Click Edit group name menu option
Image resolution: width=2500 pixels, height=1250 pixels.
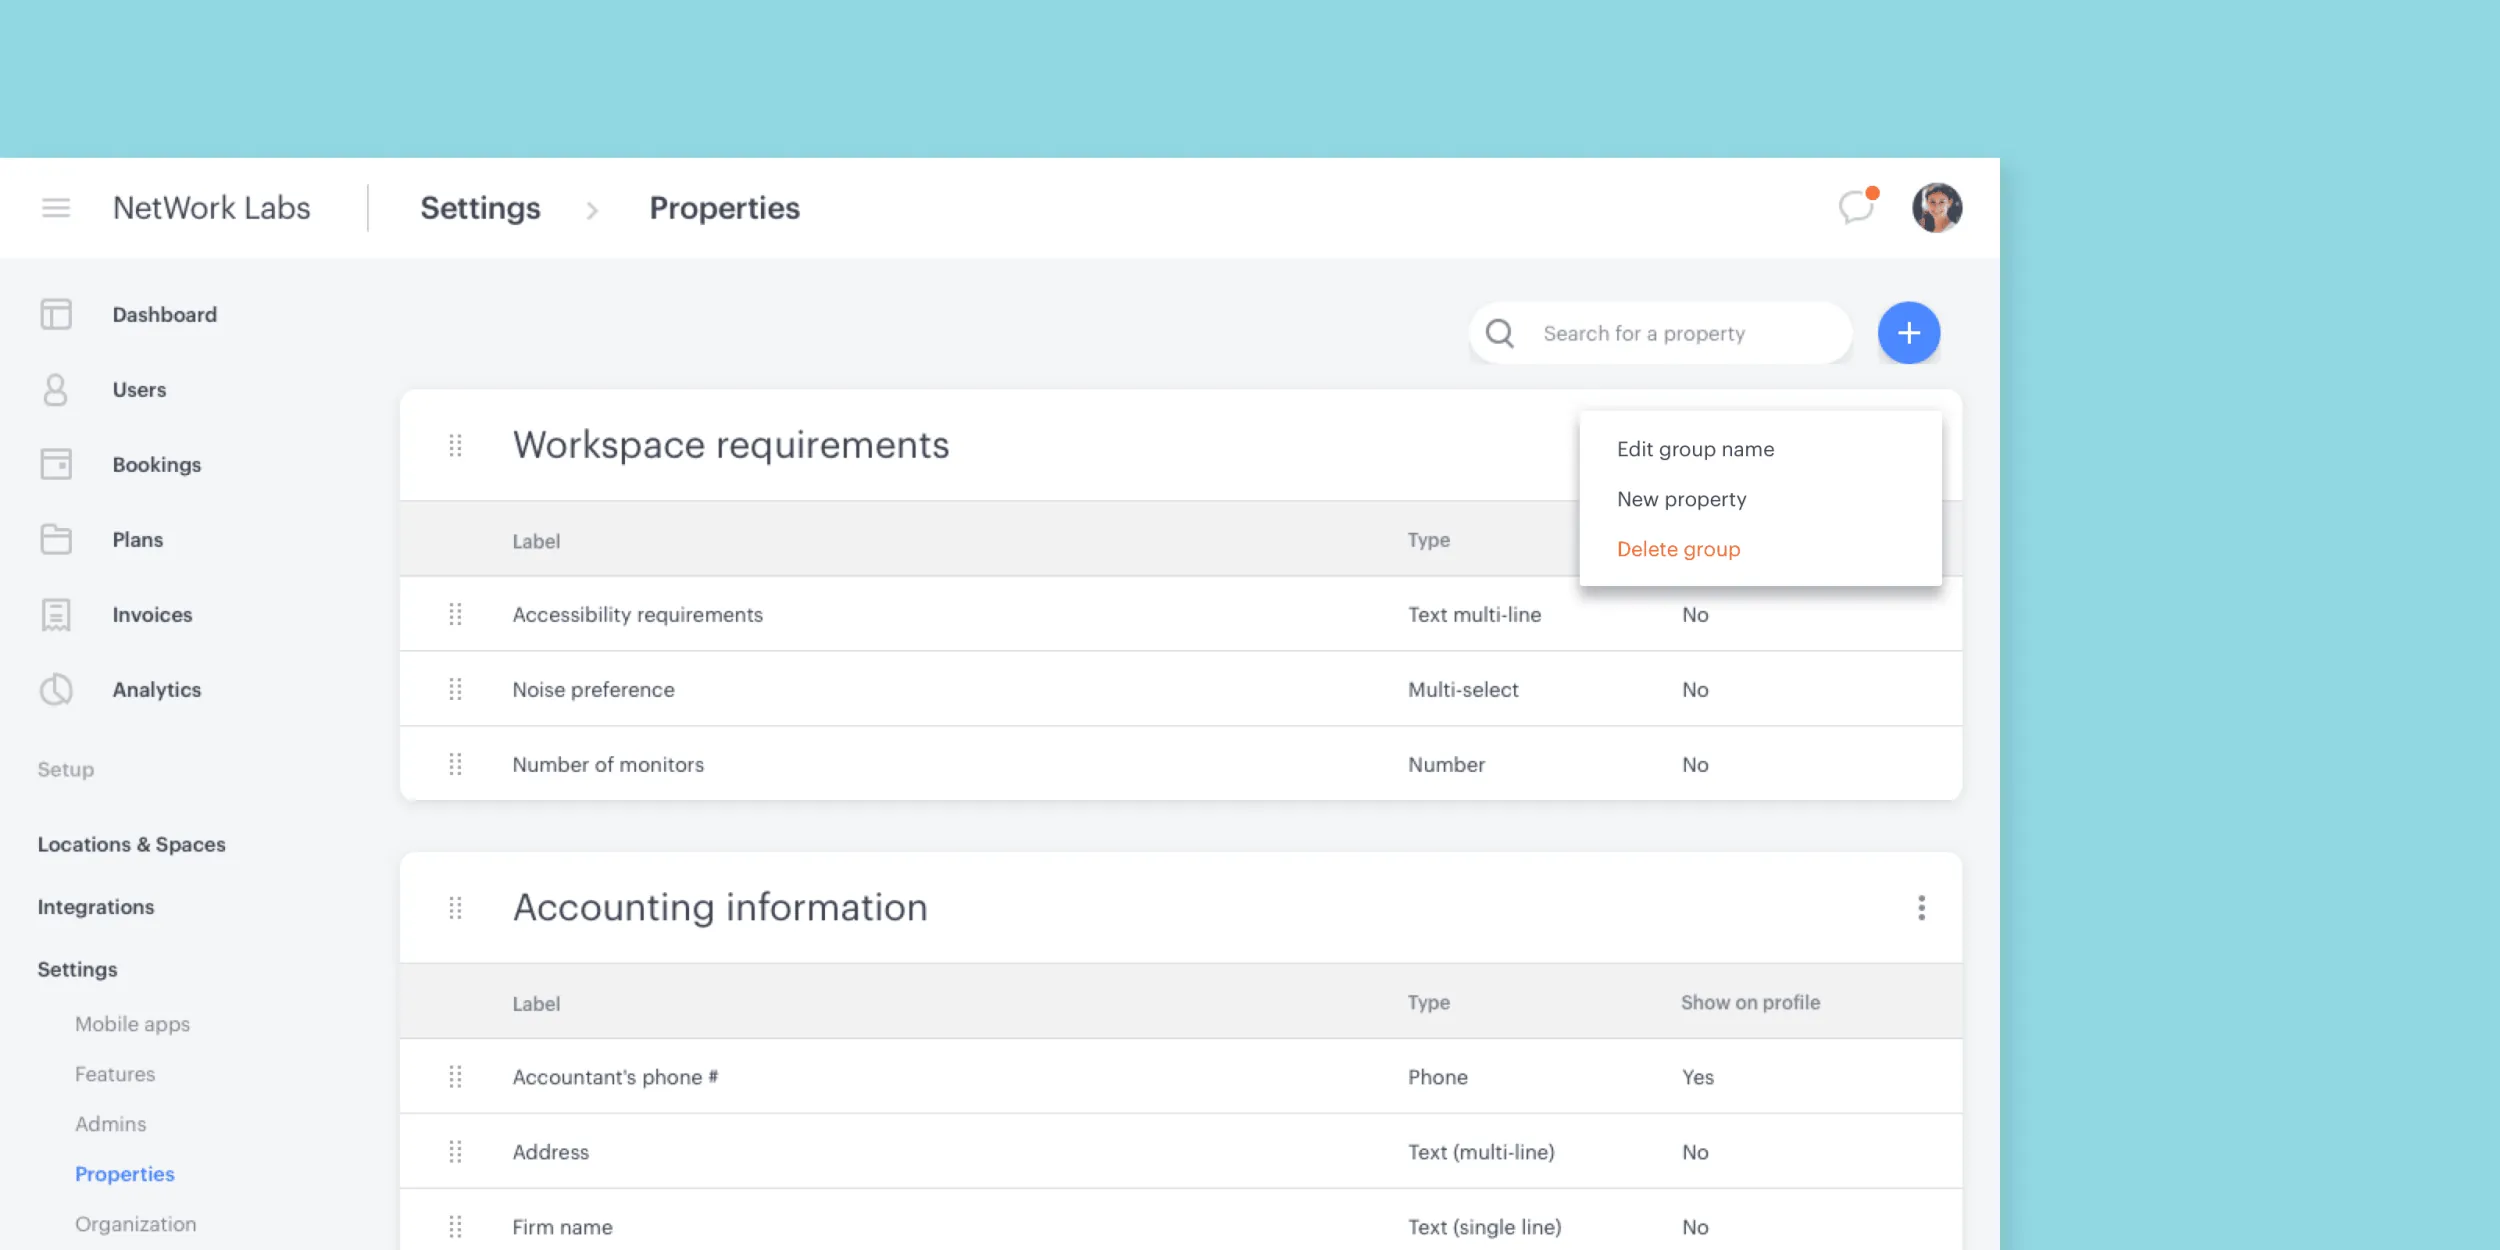click(x=1696, y=448)
